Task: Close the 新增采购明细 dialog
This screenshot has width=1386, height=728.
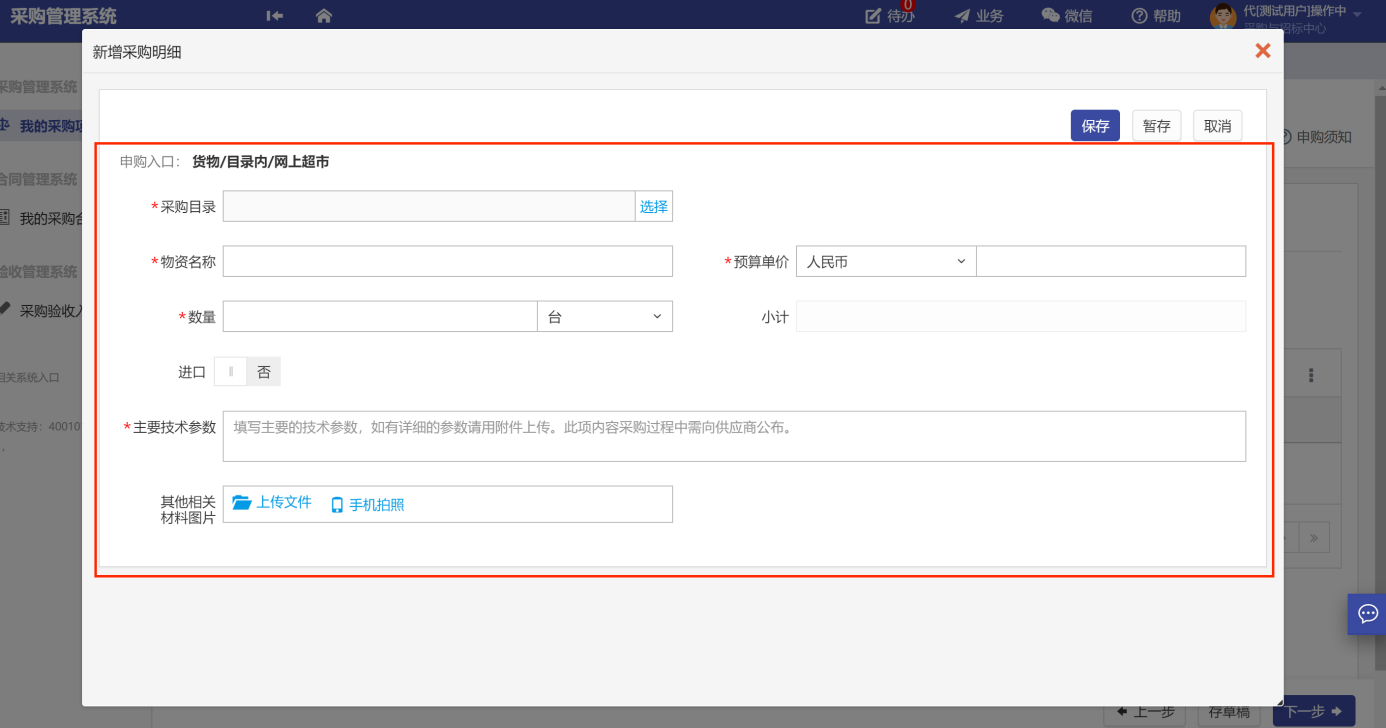Action: (x=1262, y=51)
